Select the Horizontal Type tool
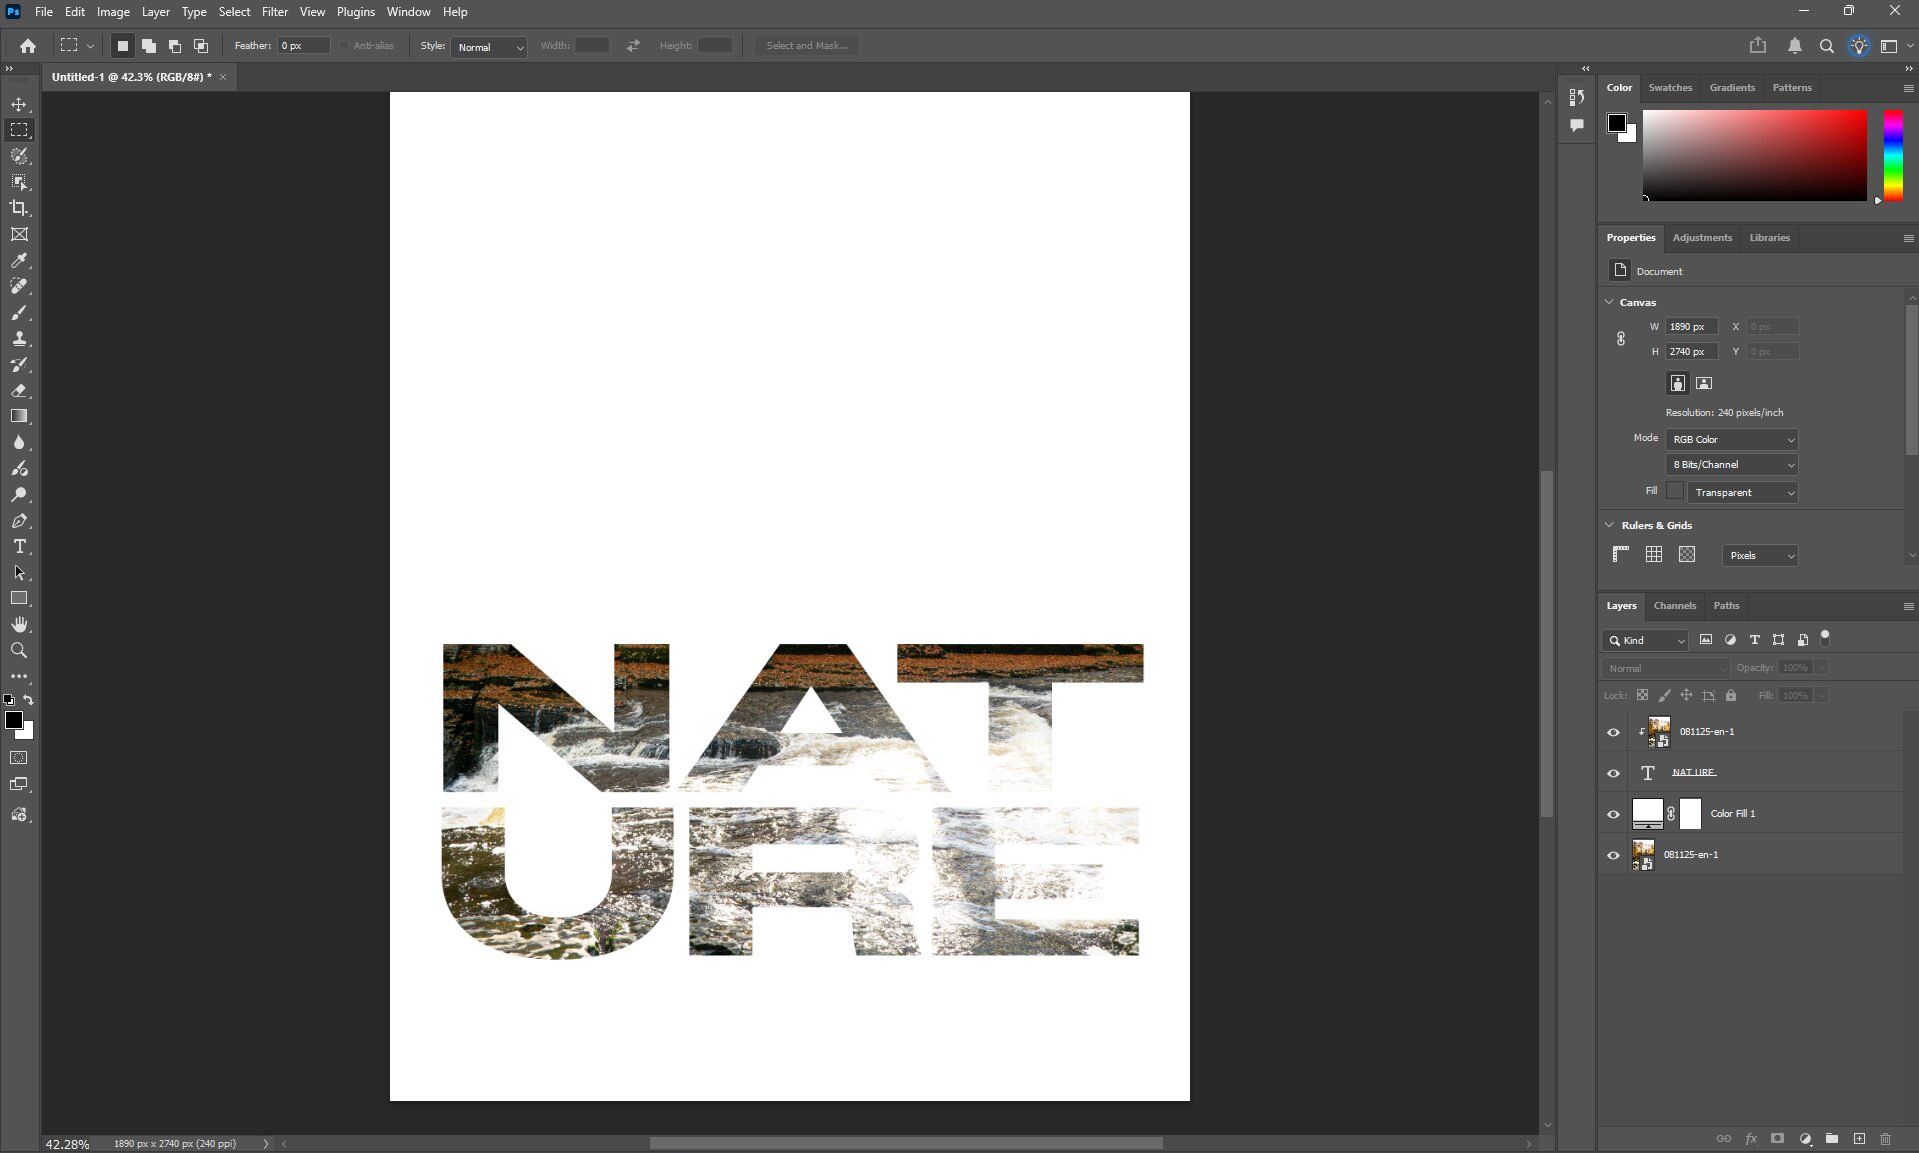The image size is (1919, 1153). 19,547
